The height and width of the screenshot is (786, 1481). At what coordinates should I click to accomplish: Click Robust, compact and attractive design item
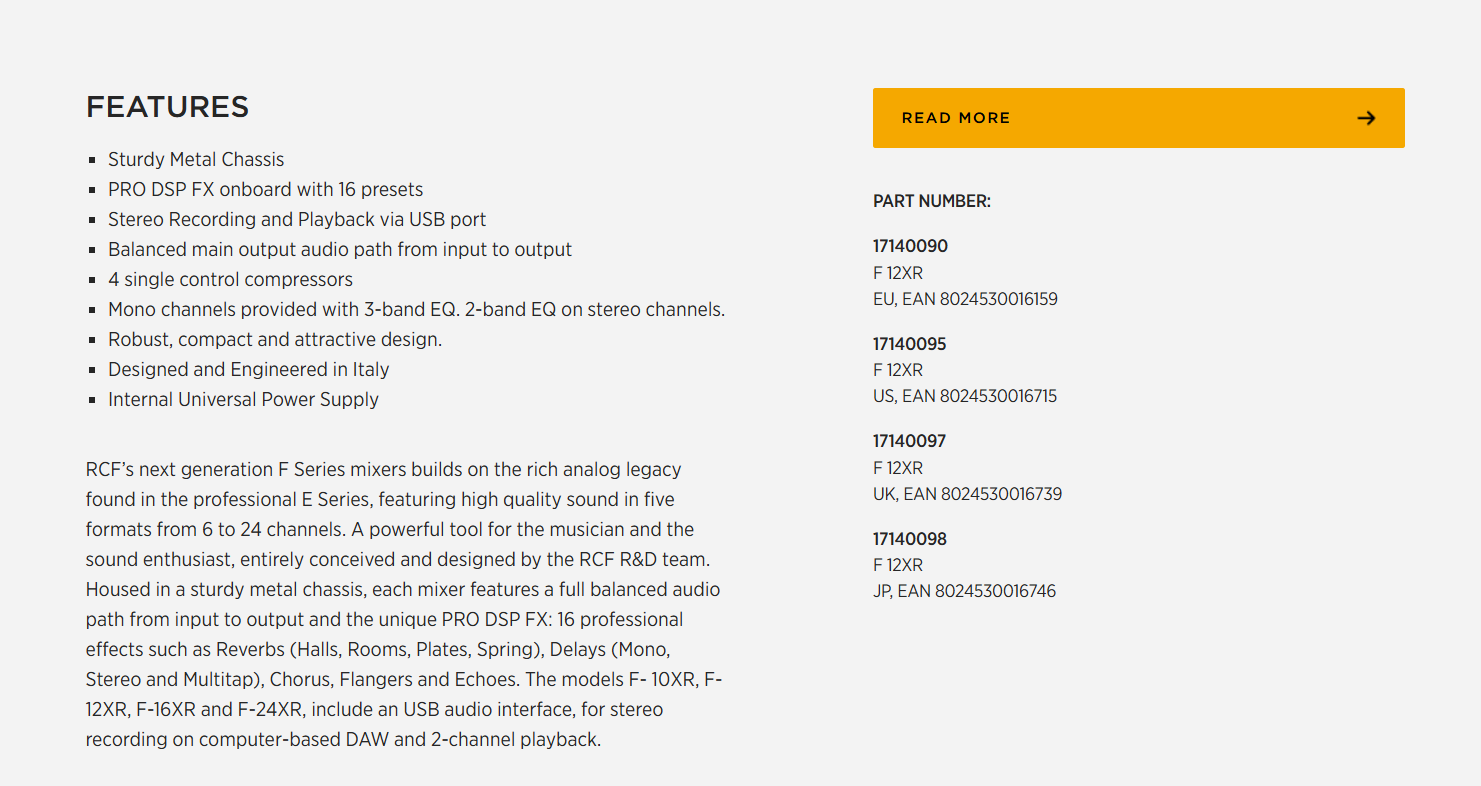pos(275,340)
